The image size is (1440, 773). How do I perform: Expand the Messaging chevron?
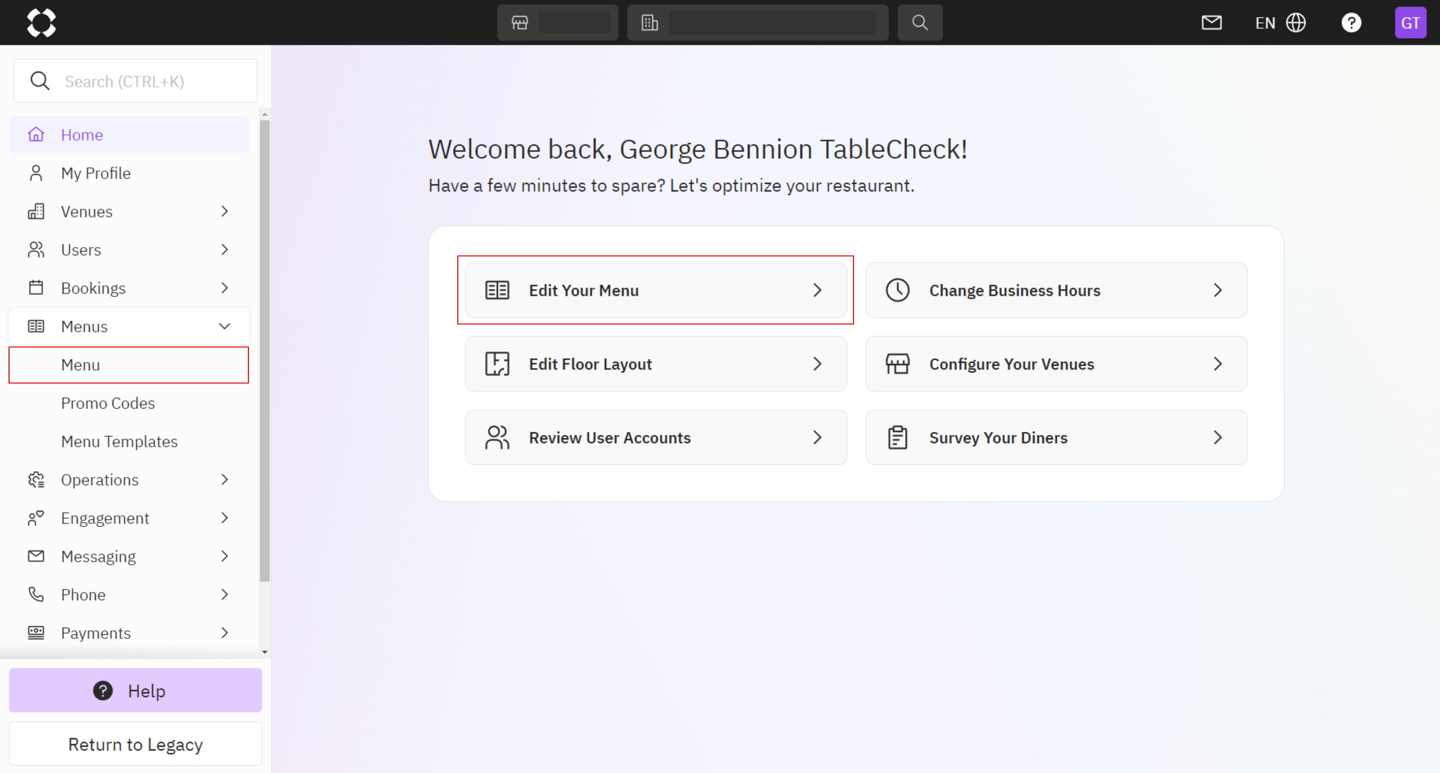click(224, 556)
